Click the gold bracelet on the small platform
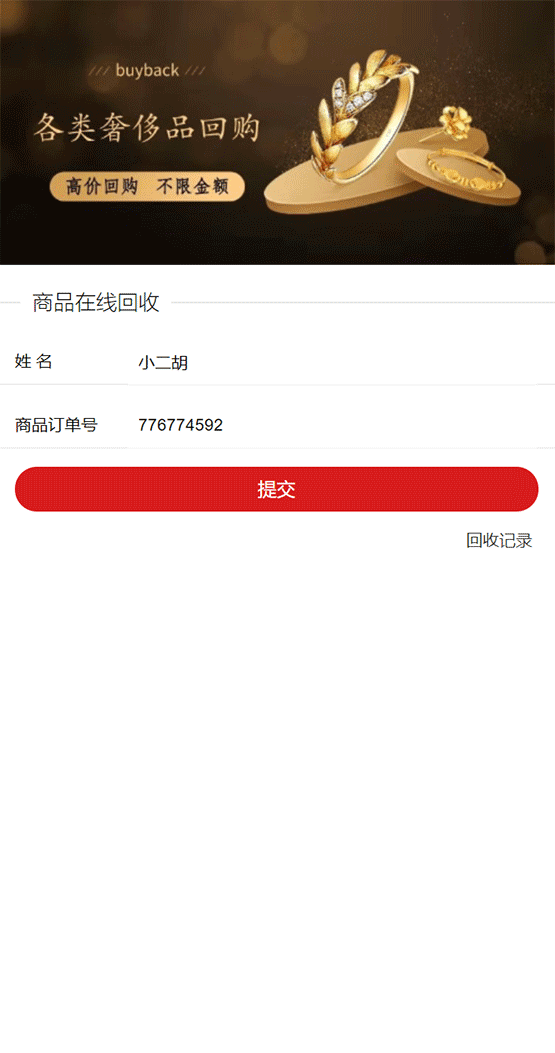 (x=465, y=171)
